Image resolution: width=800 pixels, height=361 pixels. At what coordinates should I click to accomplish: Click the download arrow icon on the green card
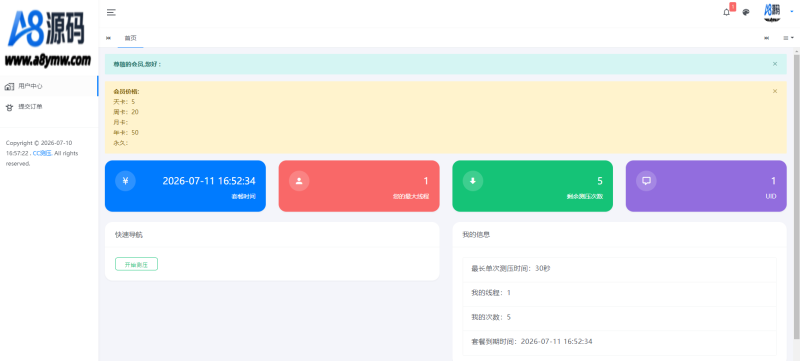tap(472, 180)
